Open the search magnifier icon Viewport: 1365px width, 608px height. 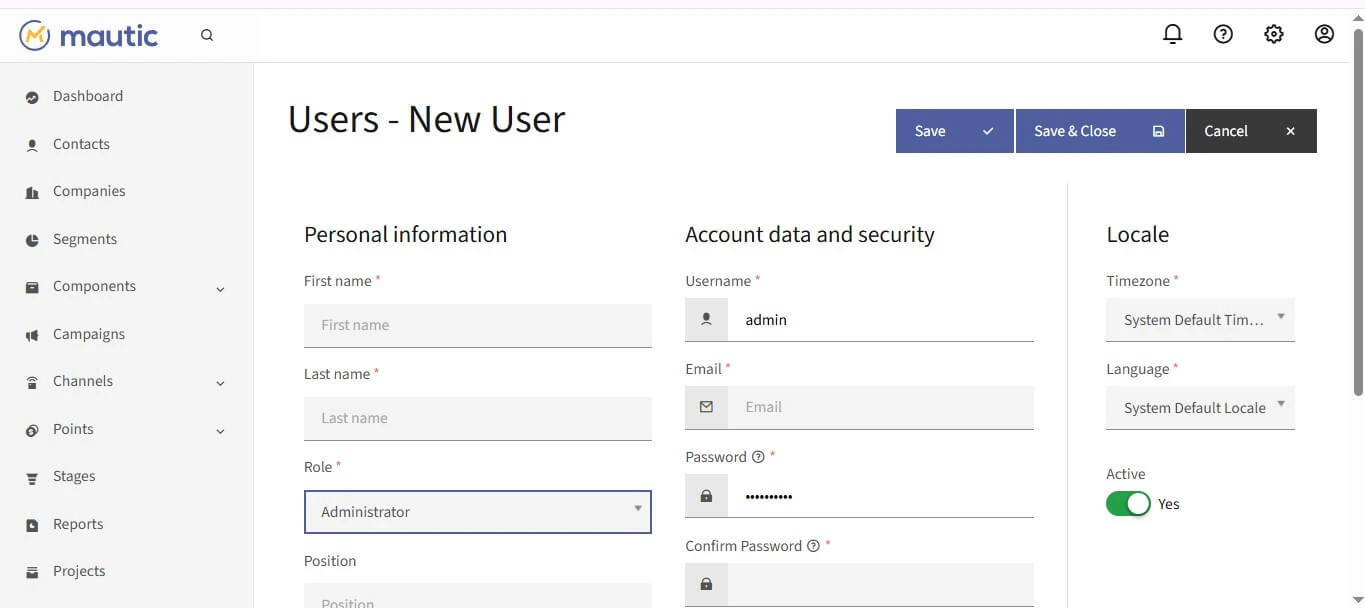207,34
